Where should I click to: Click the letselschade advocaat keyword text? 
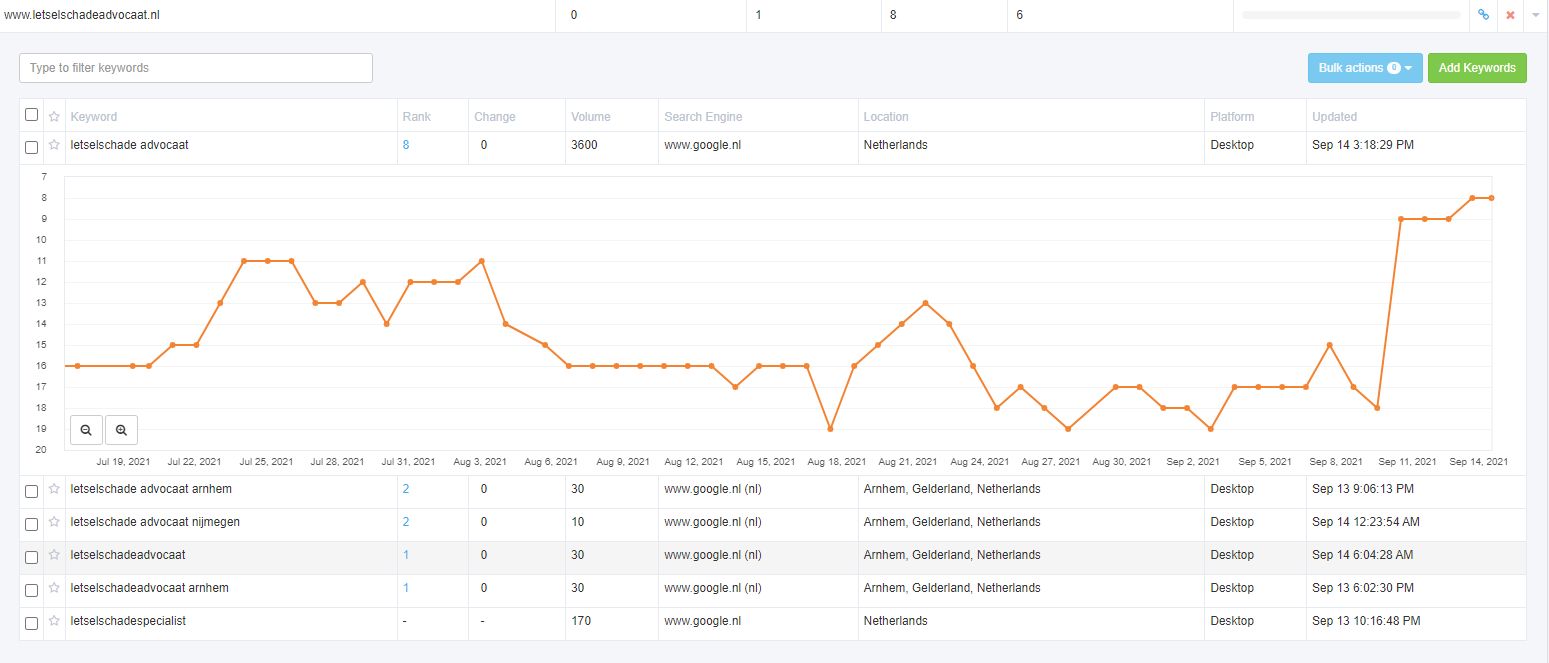click(x=130, y=145)
